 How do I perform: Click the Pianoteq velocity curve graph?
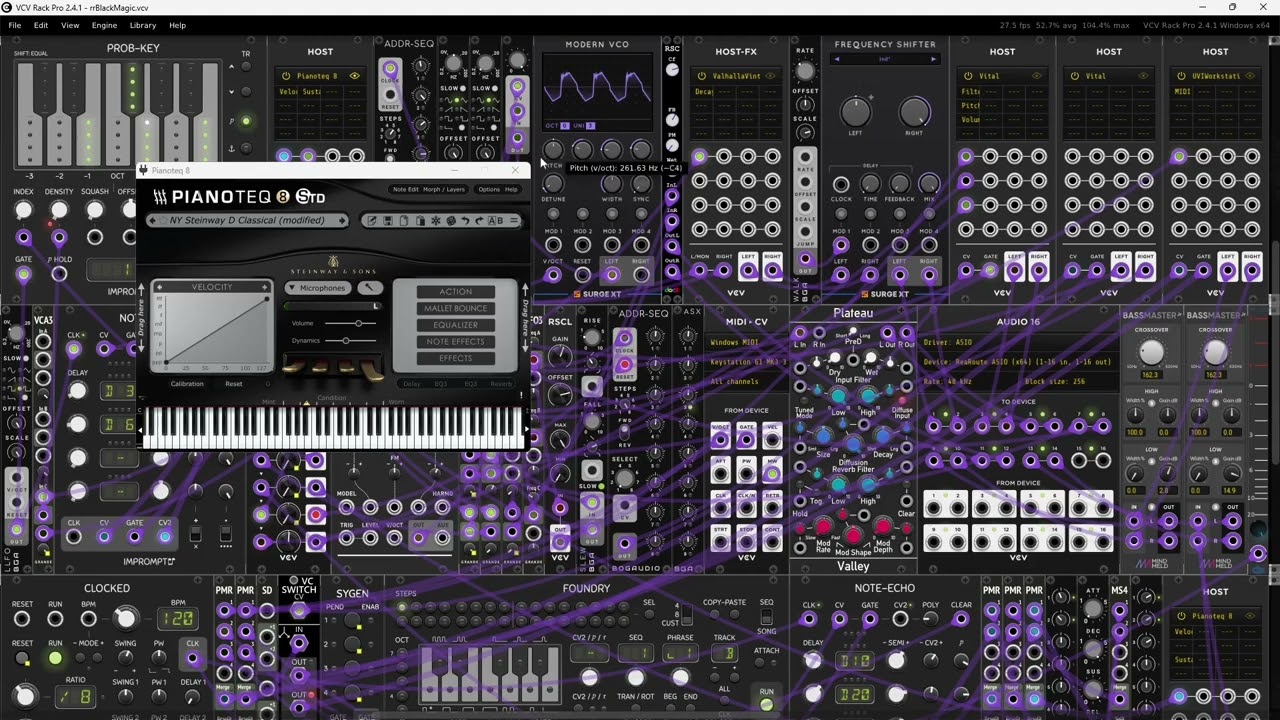216,329
